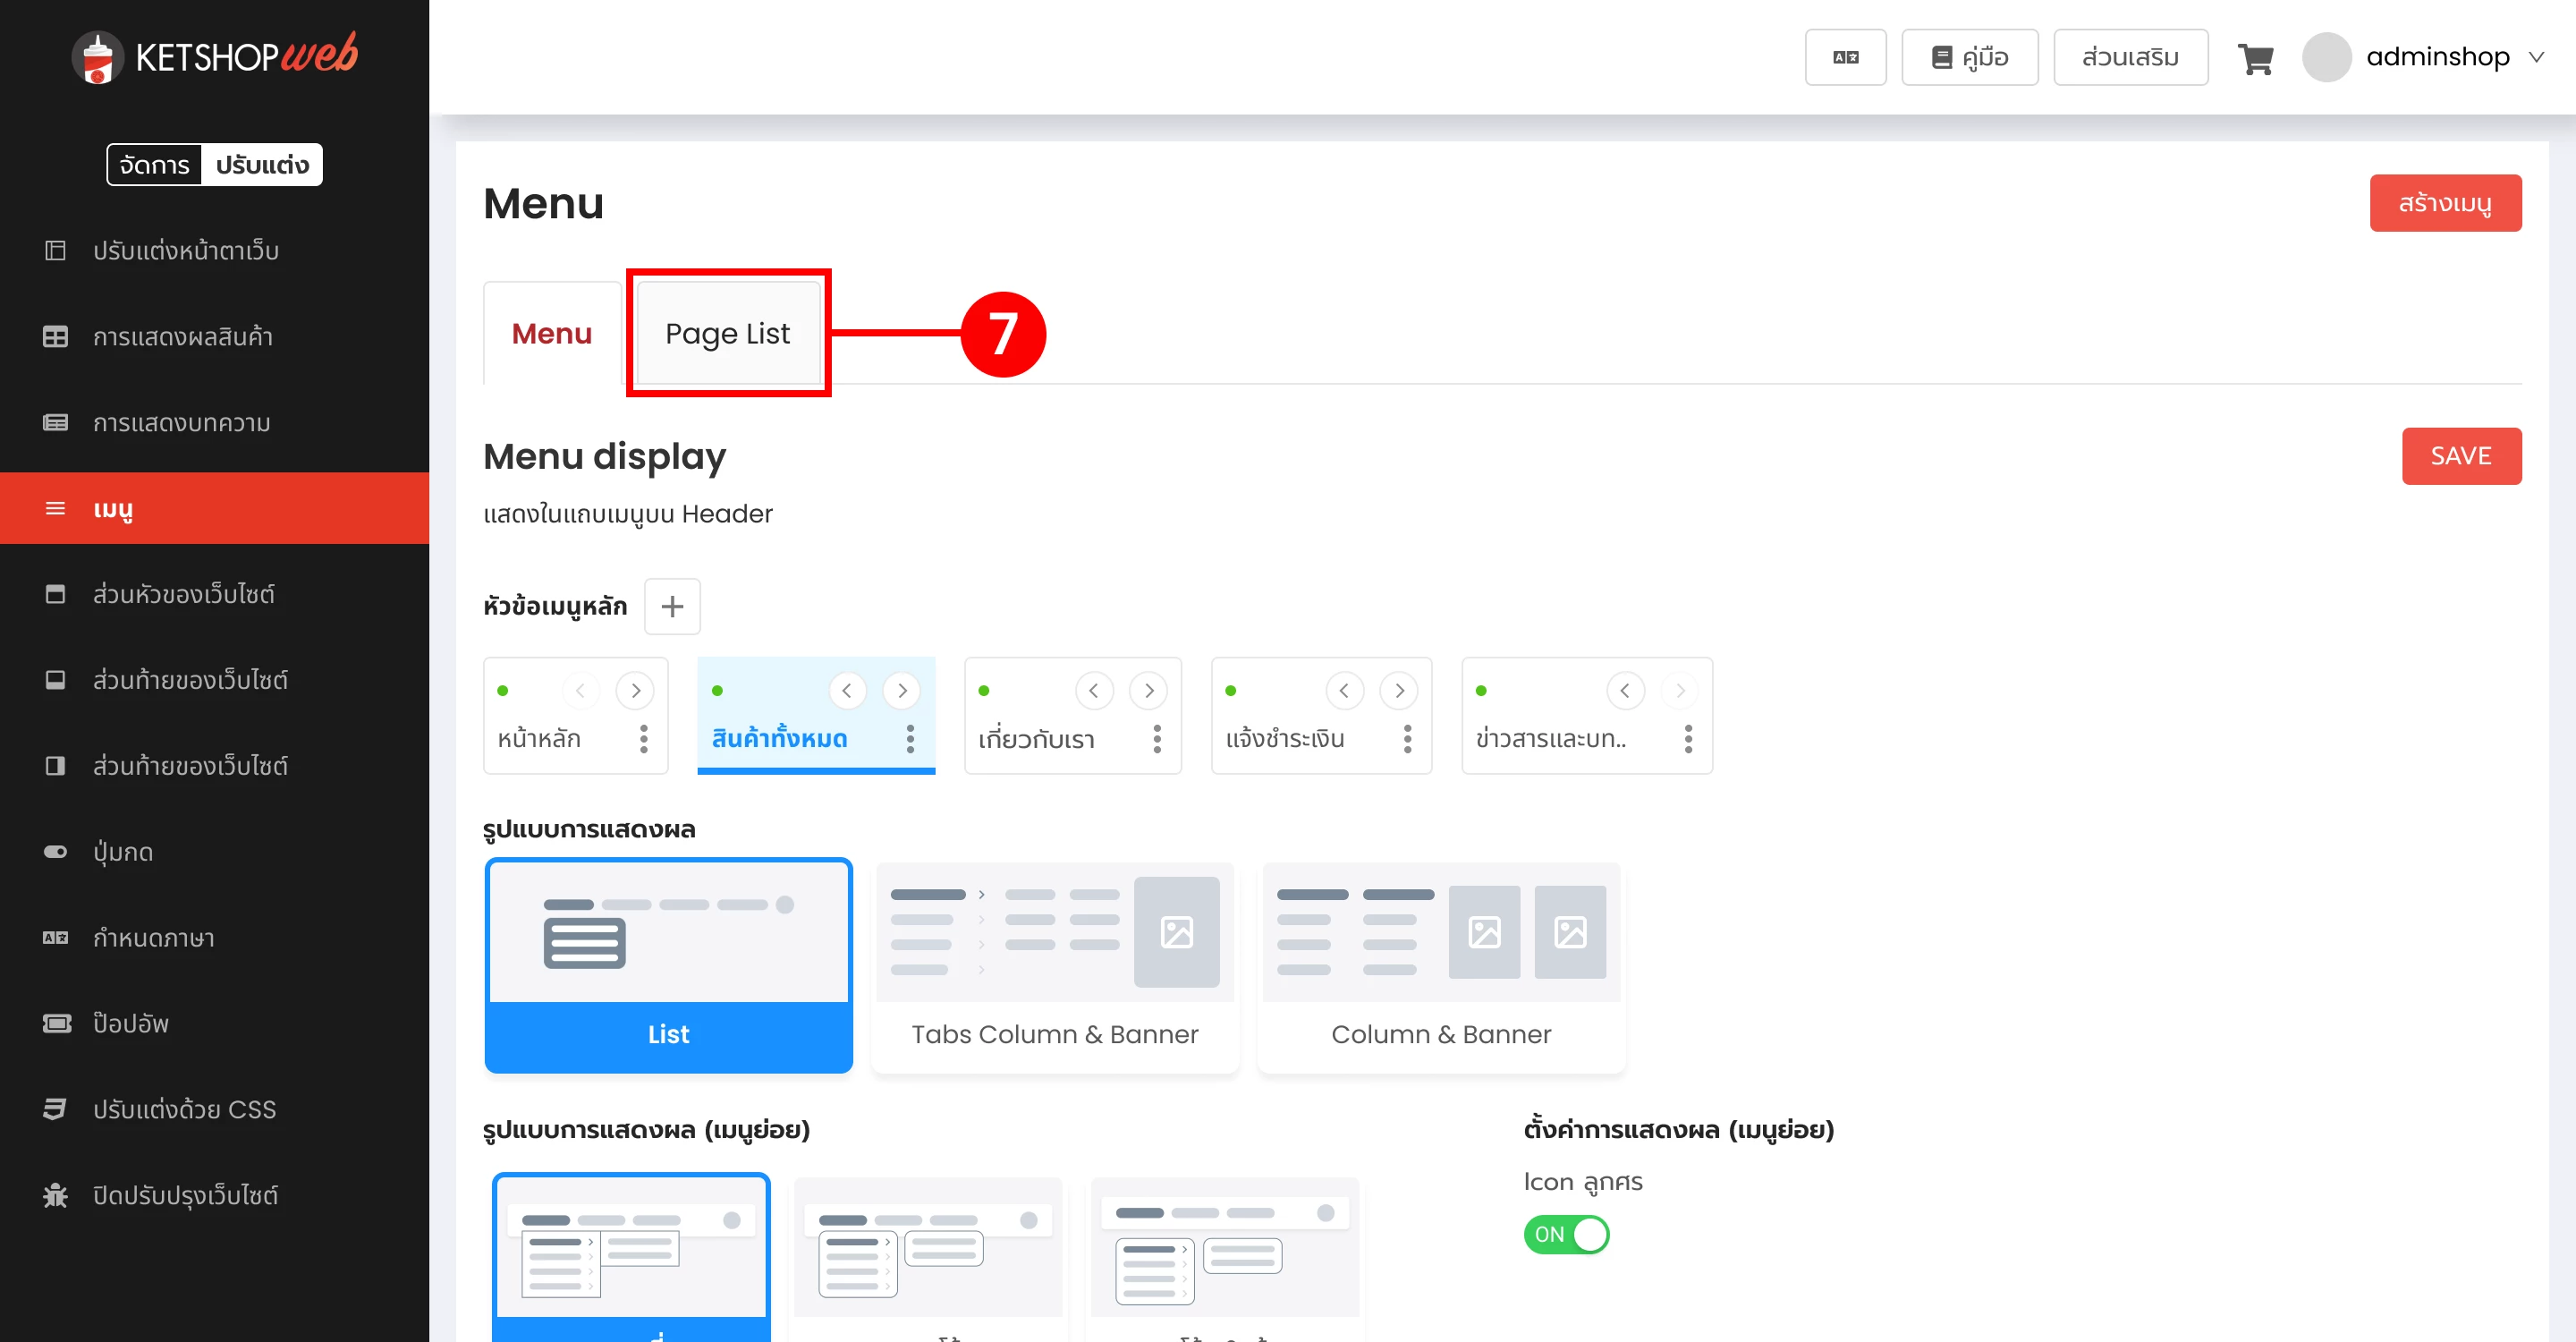The width and height of the screenshot is (2576, 1342).
Task: Move หน้าหลัก menu right with arrow
Action: (x=635, y=690)
